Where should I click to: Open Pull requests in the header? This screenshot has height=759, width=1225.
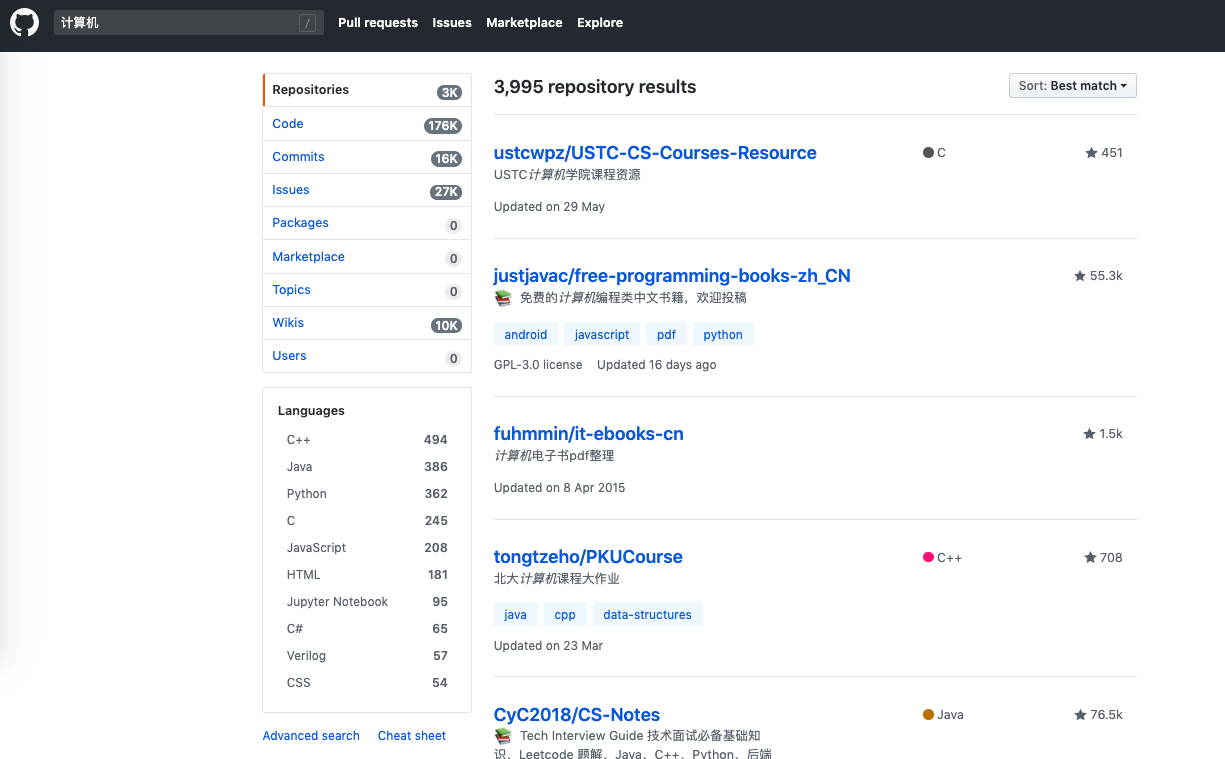point(378,23)
